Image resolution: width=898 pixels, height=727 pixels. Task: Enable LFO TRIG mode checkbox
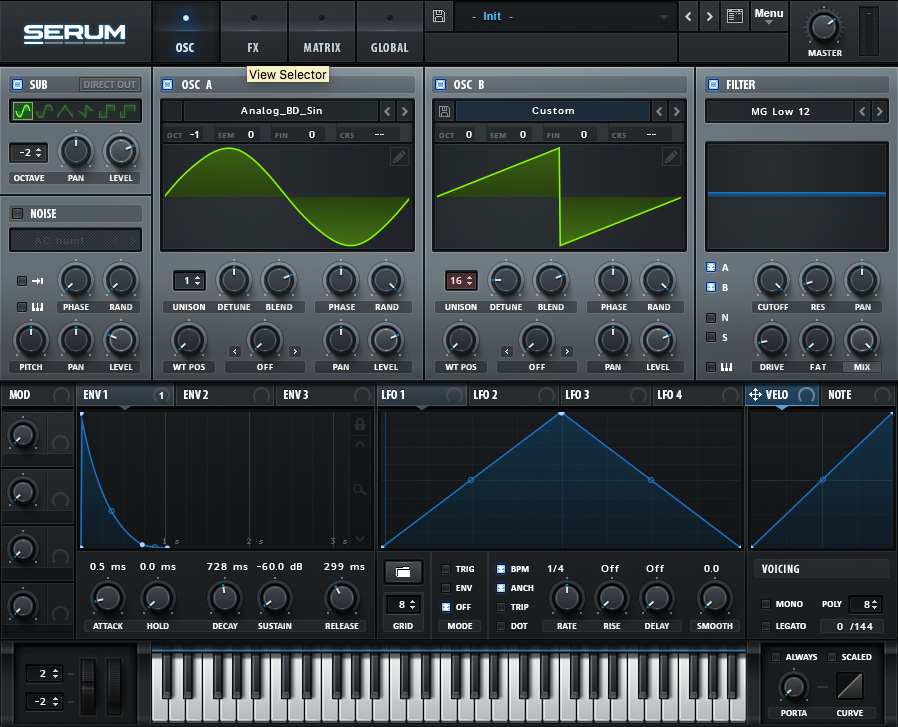446,569
